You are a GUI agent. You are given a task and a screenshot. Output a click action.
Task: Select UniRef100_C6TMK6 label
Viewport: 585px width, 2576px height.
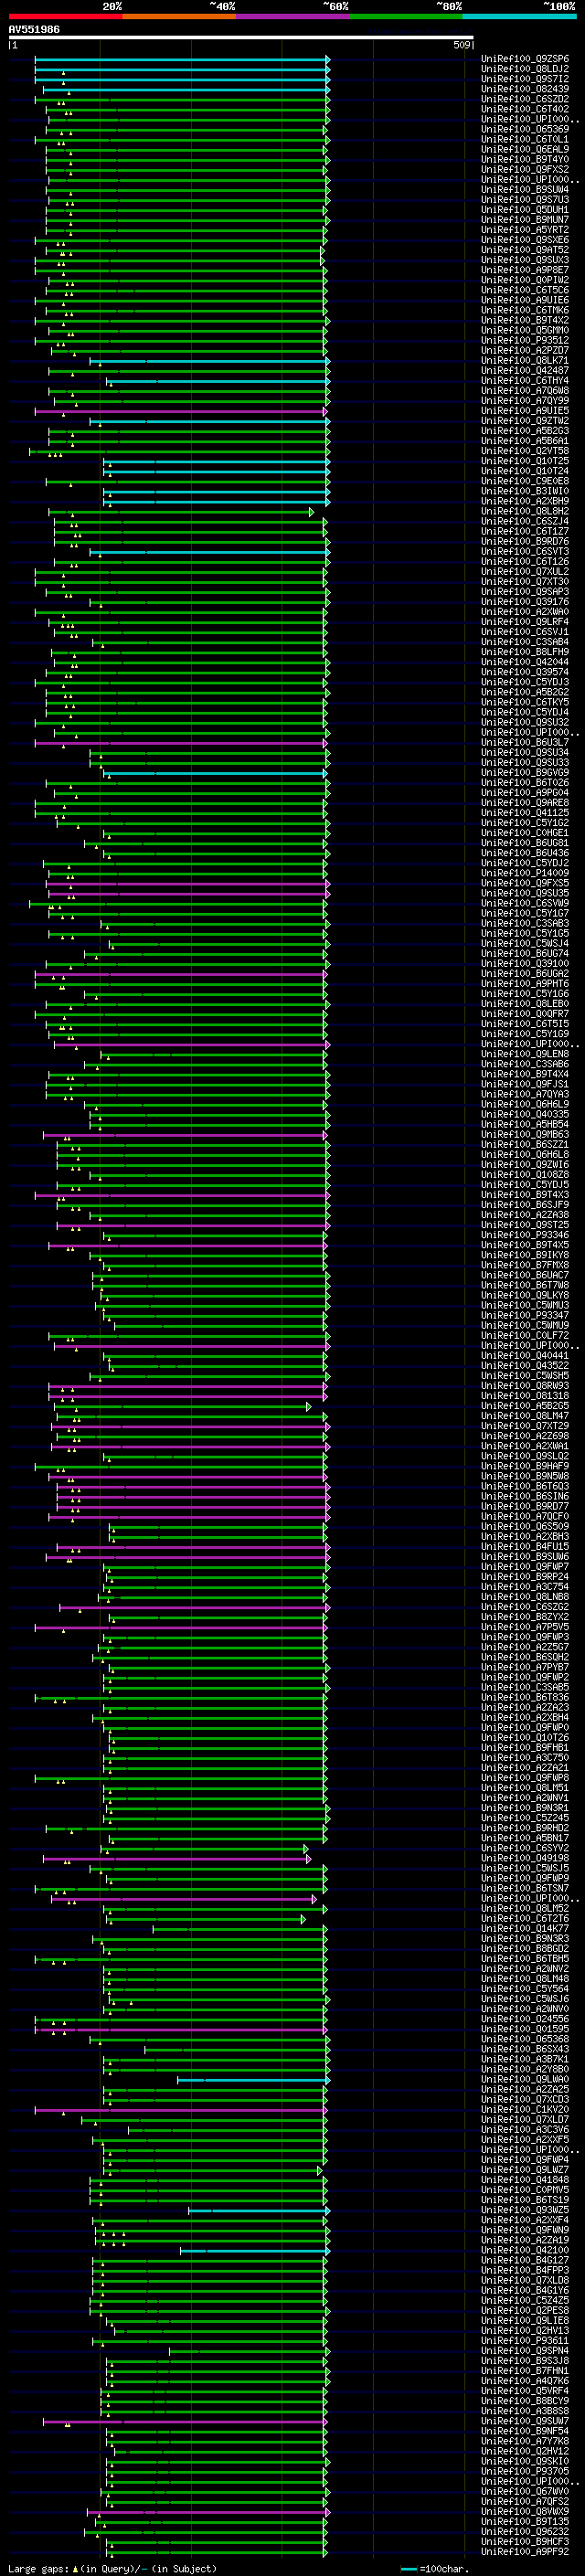click(x=525, y=310)
